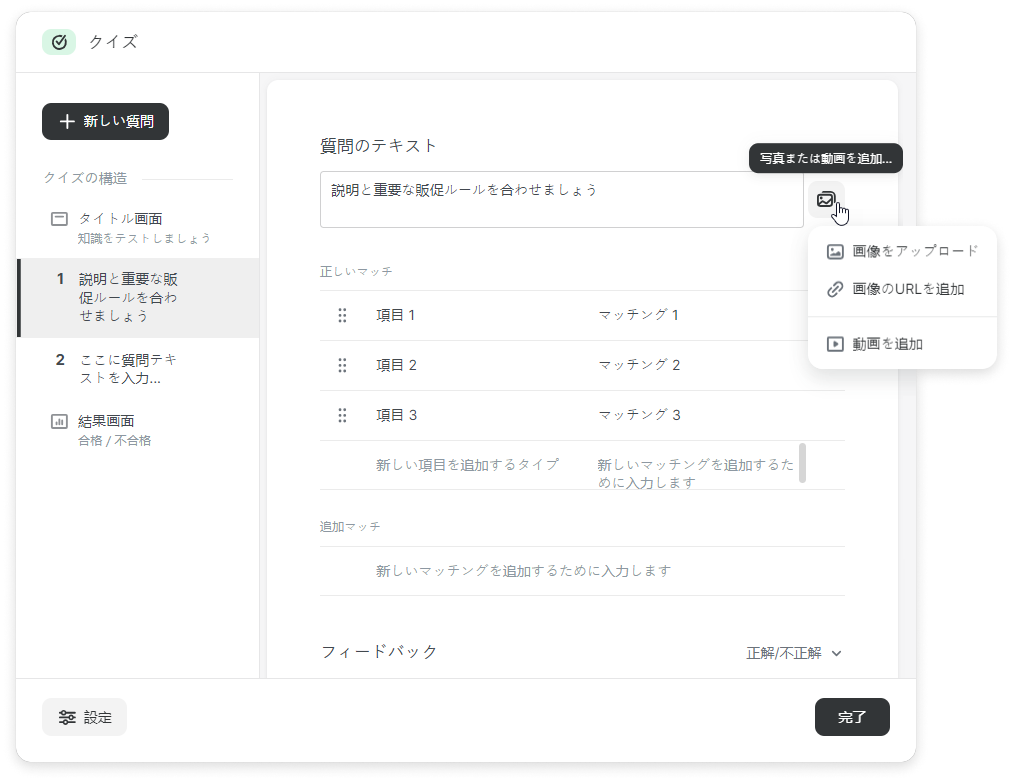Click drag handle icon for 項目 1
This screenshot has width=1012, height=782.
[x=342, y=316]
